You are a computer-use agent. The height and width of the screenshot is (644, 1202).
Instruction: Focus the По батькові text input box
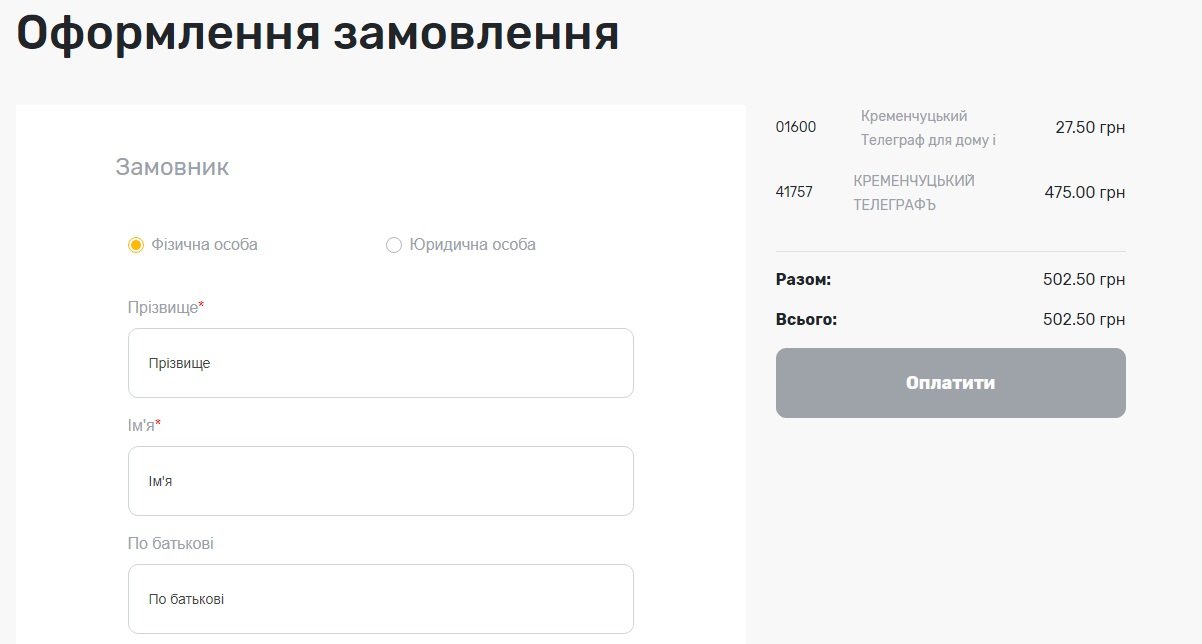point(380,599)
